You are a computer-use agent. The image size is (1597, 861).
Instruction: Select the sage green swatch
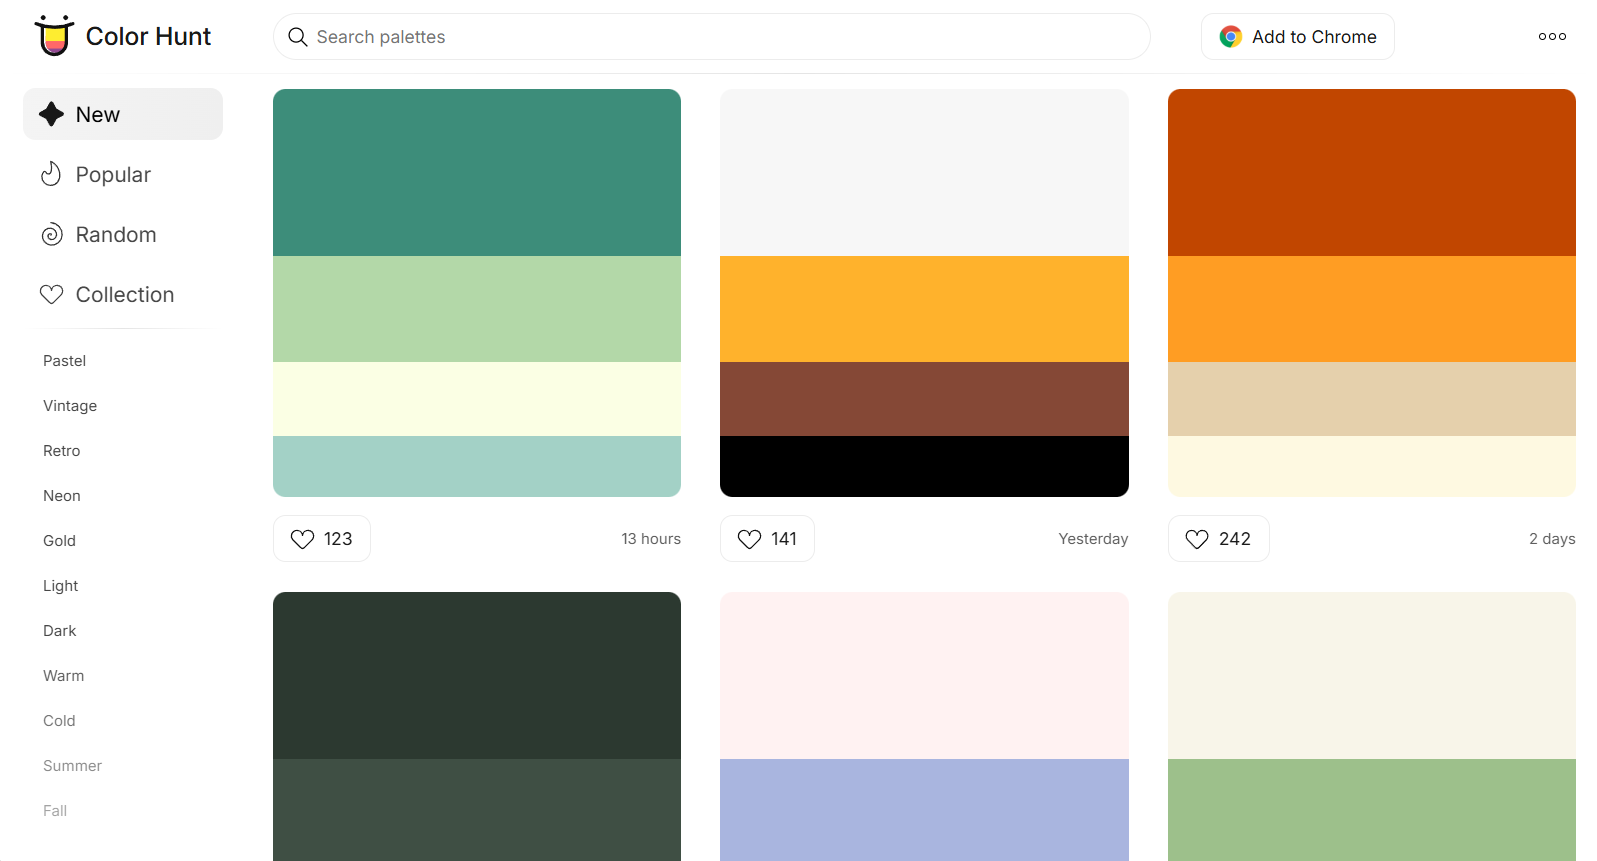[1372, 810]
